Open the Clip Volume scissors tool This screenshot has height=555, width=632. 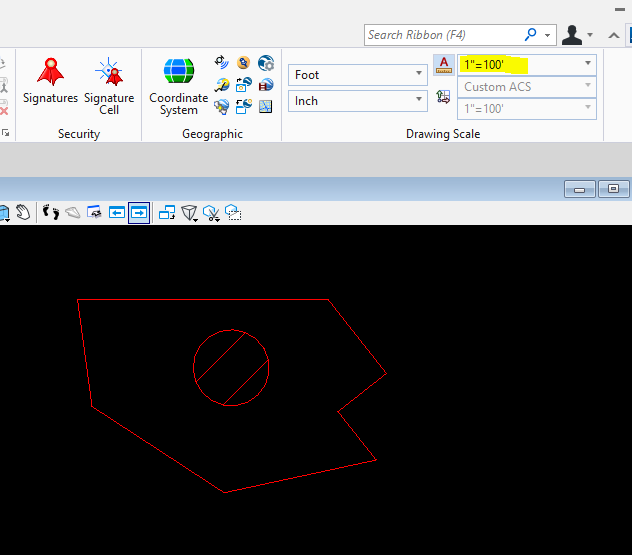pos(211,213)
